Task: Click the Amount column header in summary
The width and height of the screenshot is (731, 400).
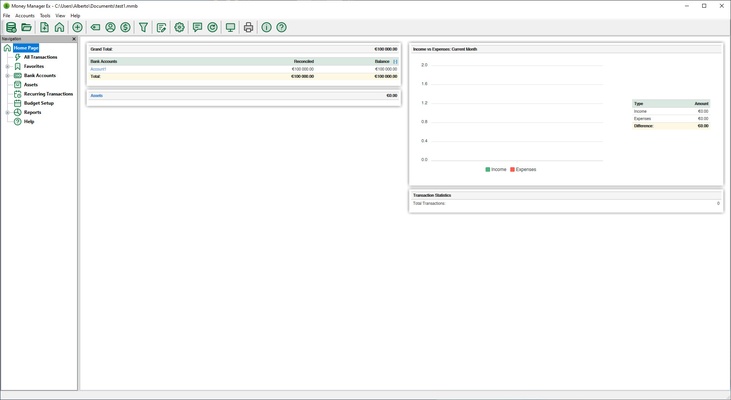Action: [x=701, y=104]
